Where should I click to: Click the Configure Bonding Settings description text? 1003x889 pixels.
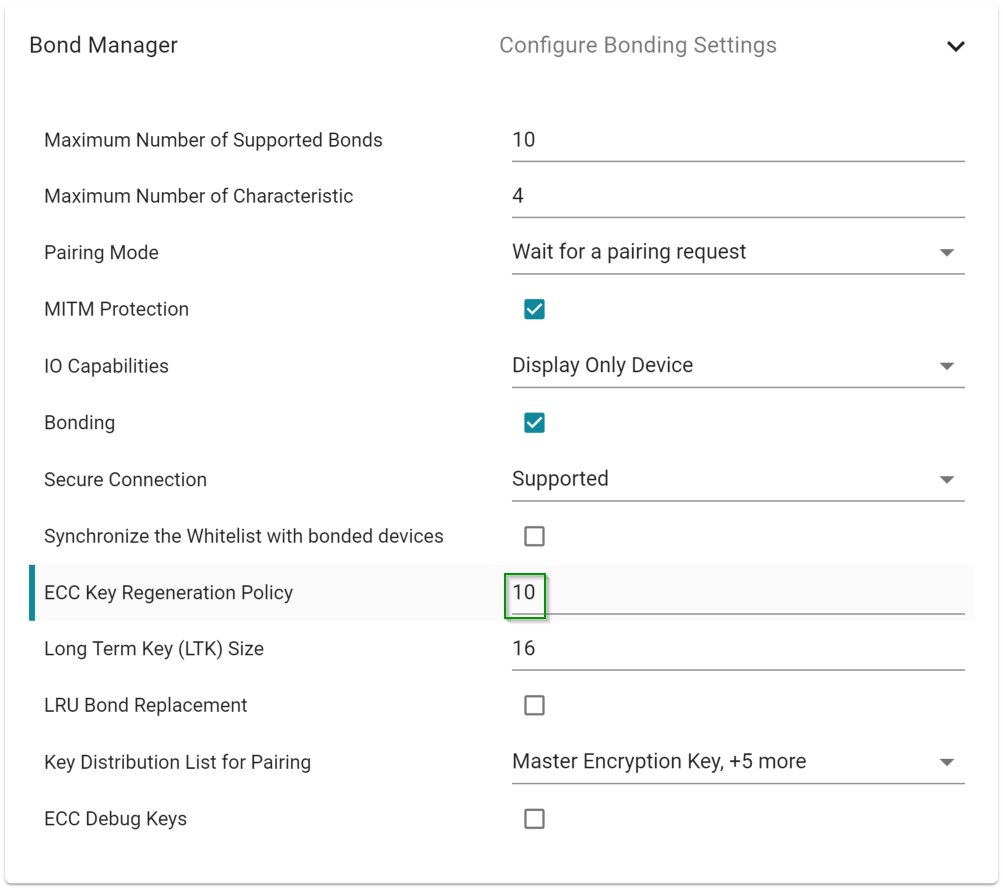tap(637, 46)
